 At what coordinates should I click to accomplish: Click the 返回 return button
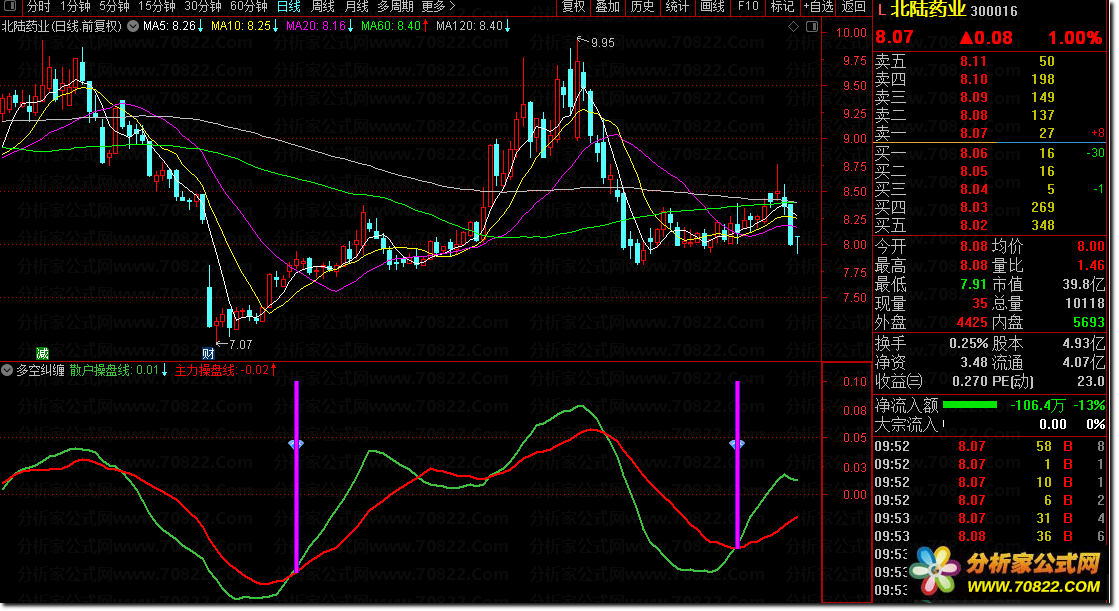(853, 6)
